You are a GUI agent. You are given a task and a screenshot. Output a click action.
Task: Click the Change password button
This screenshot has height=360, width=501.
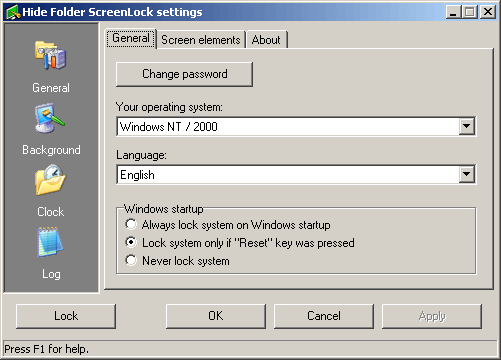(x=184, y=74)
